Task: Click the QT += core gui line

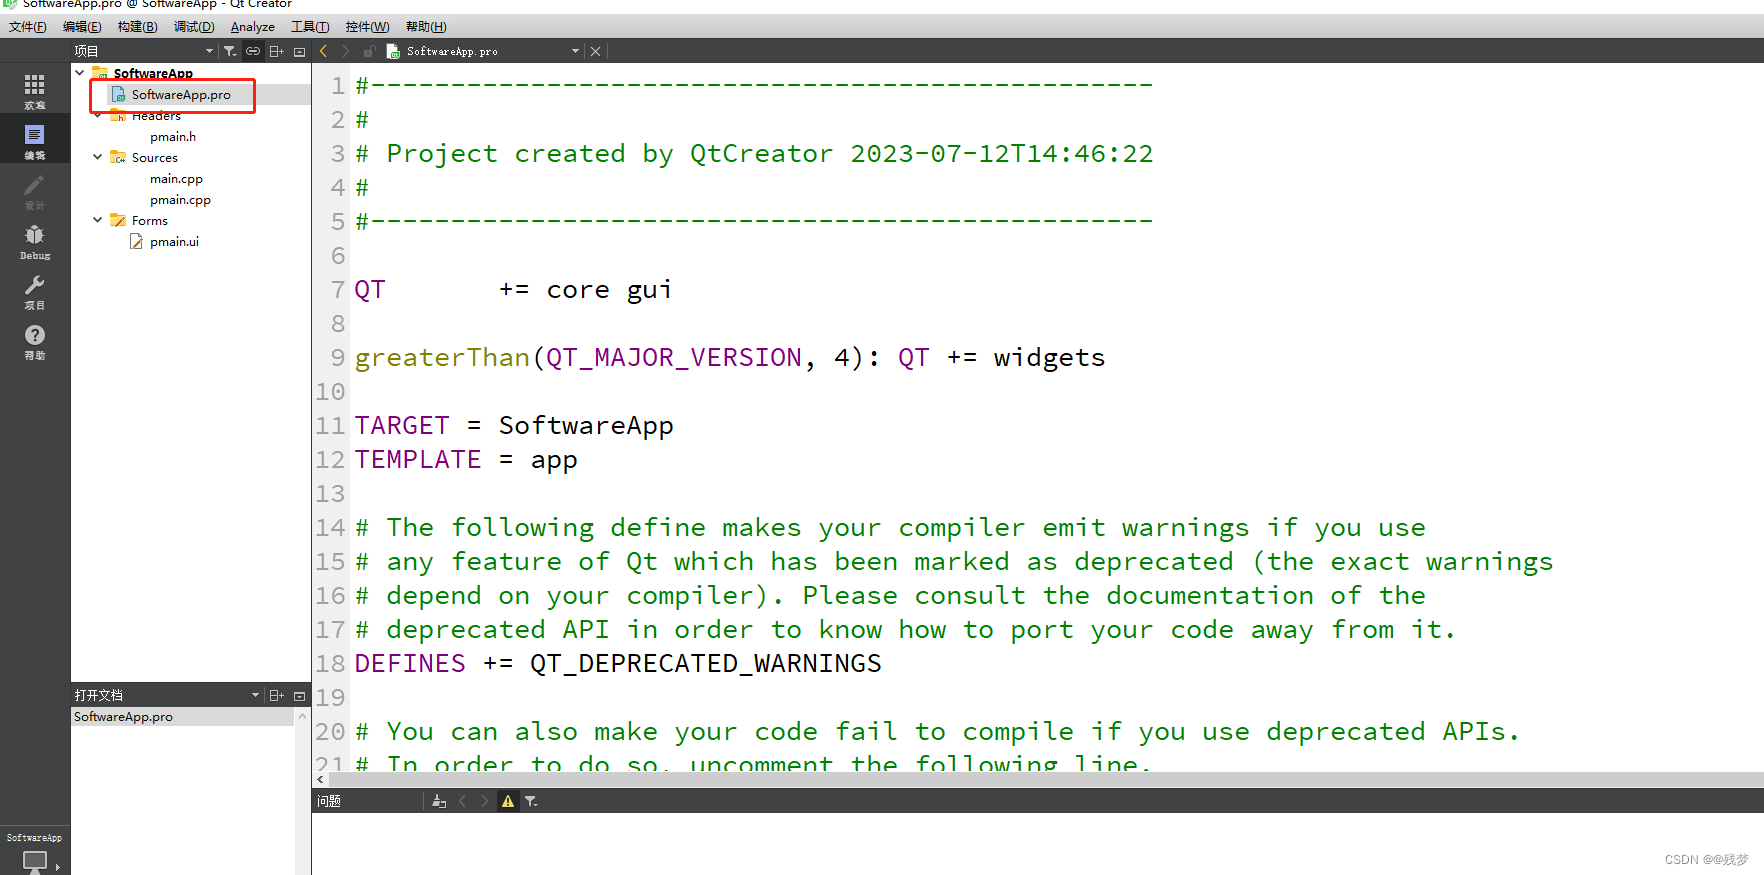Action: 513,290
